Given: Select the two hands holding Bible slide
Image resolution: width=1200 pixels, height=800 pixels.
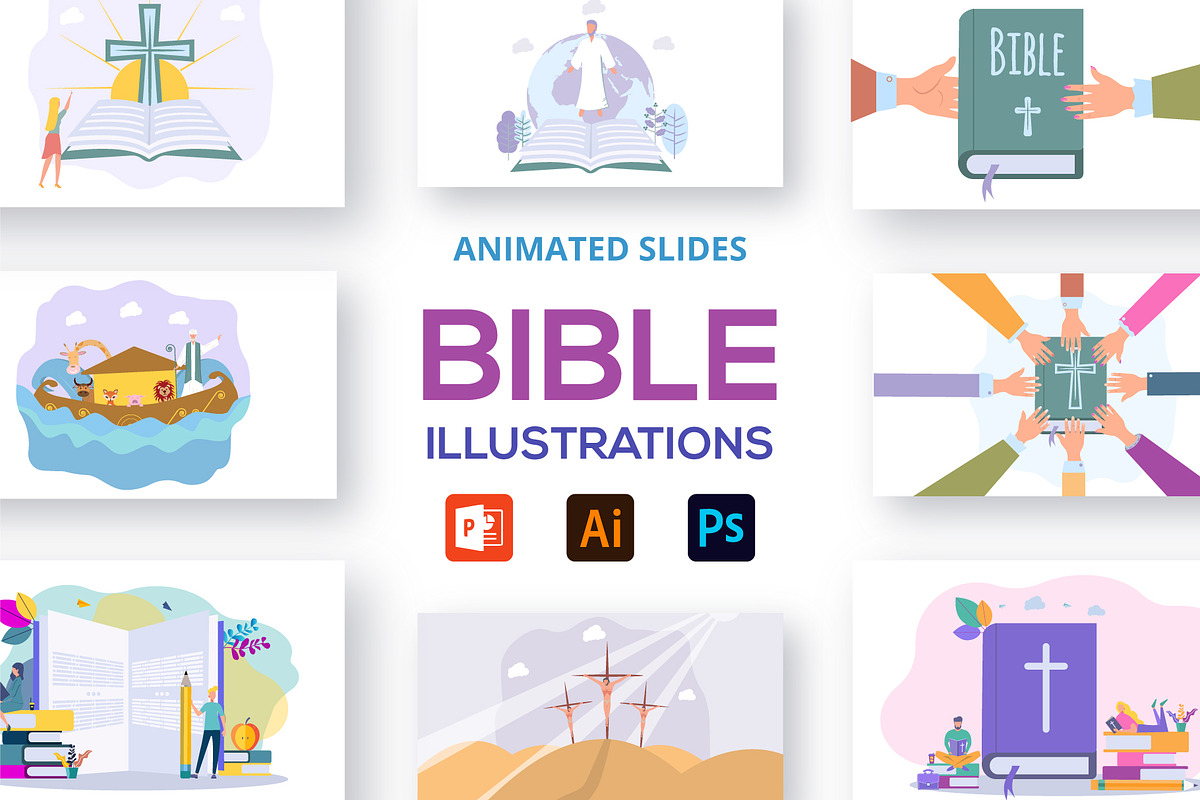Looking at the screenshot, I should (x=1026, y=104).
